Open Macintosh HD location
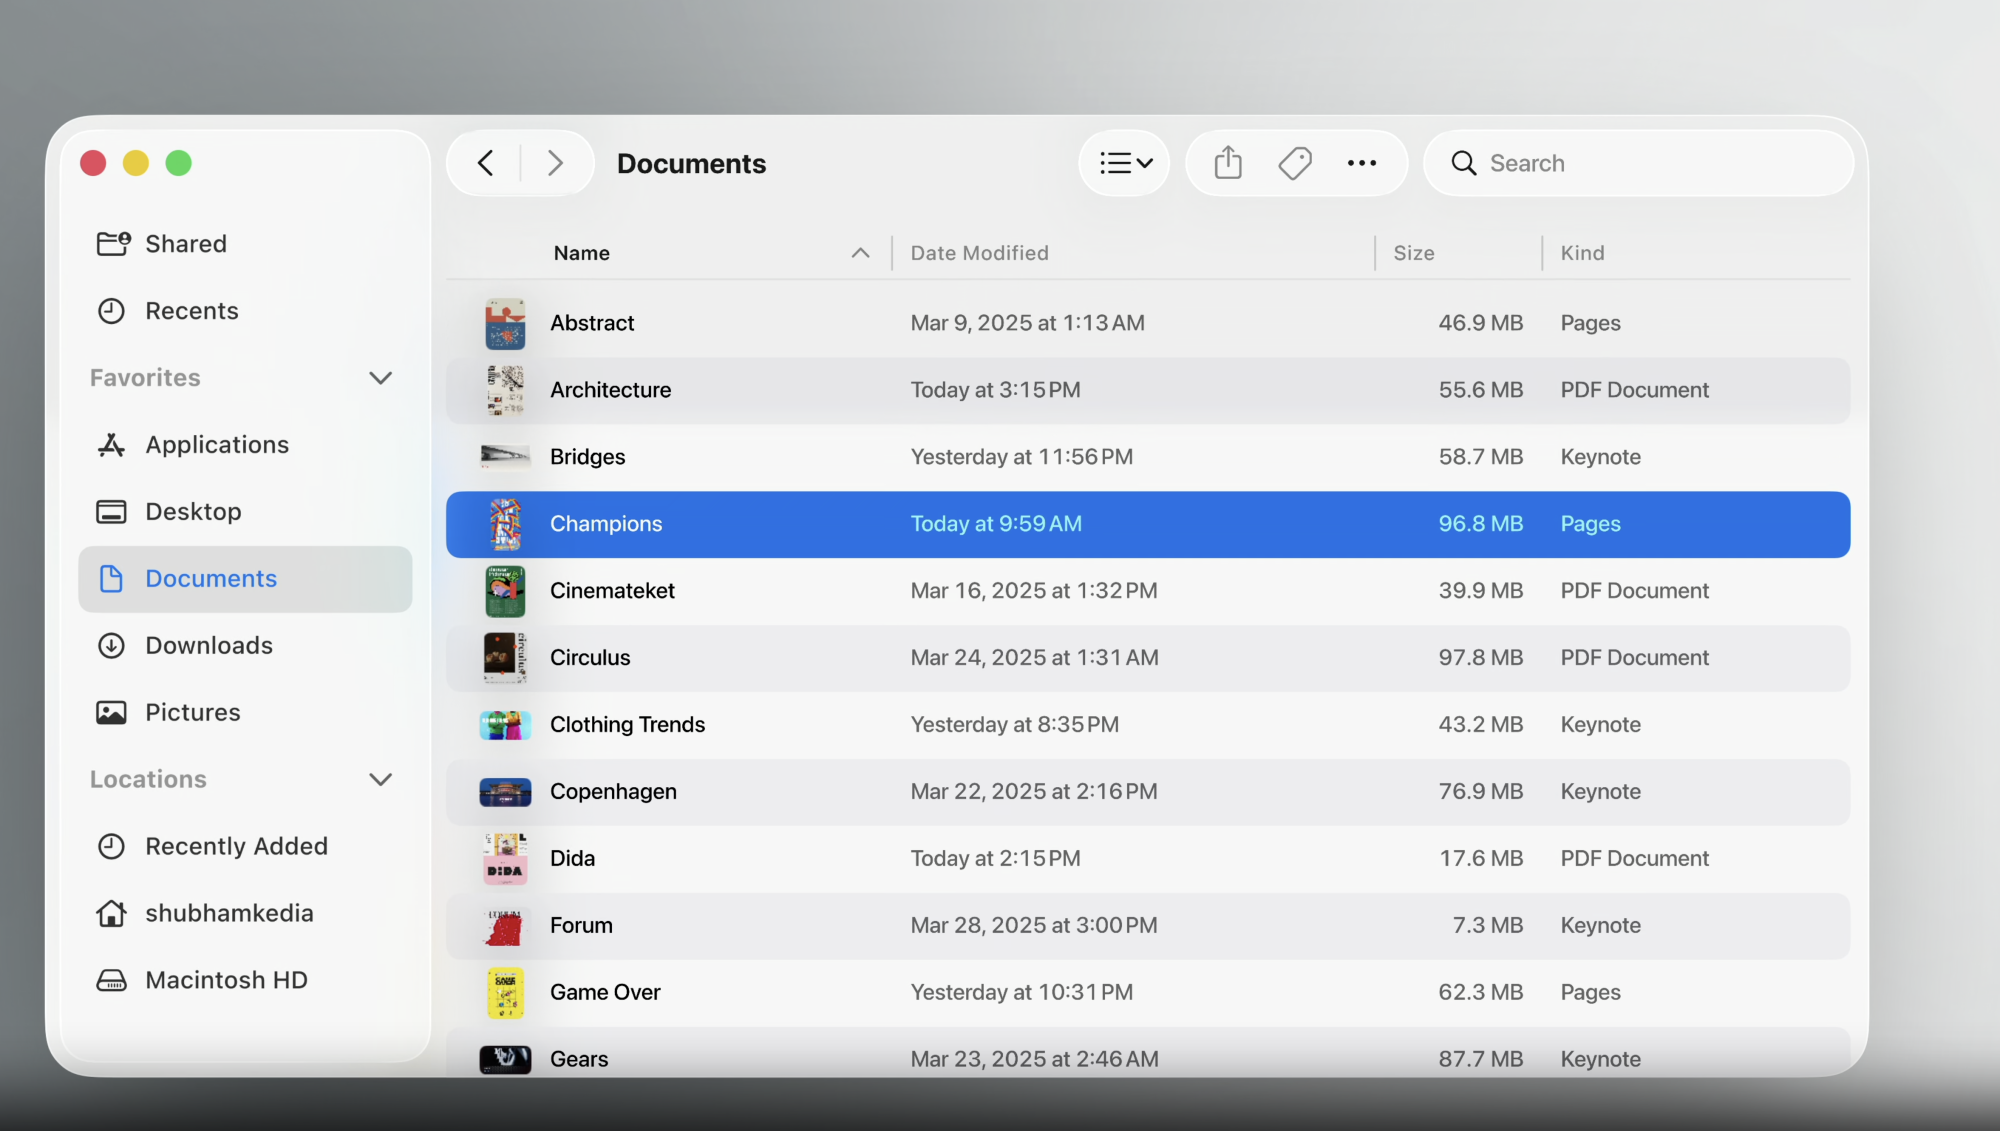This screenshot has height=1131, width=2000. (226, 980)
